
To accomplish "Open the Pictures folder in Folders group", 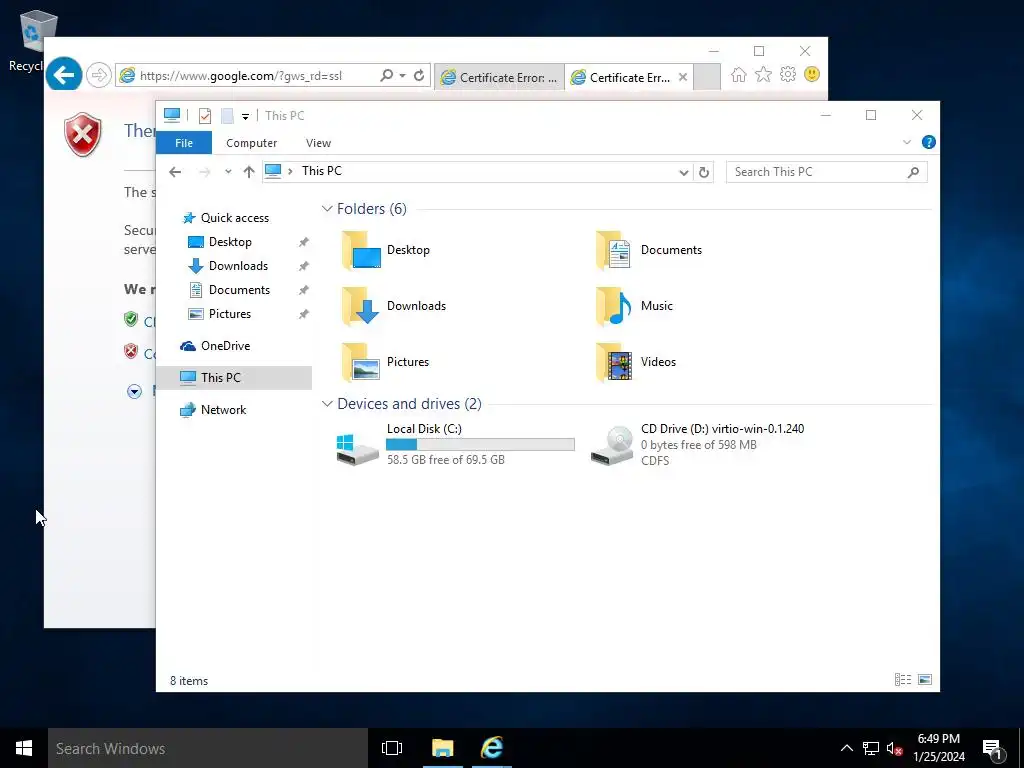I will tap(385, 362).
